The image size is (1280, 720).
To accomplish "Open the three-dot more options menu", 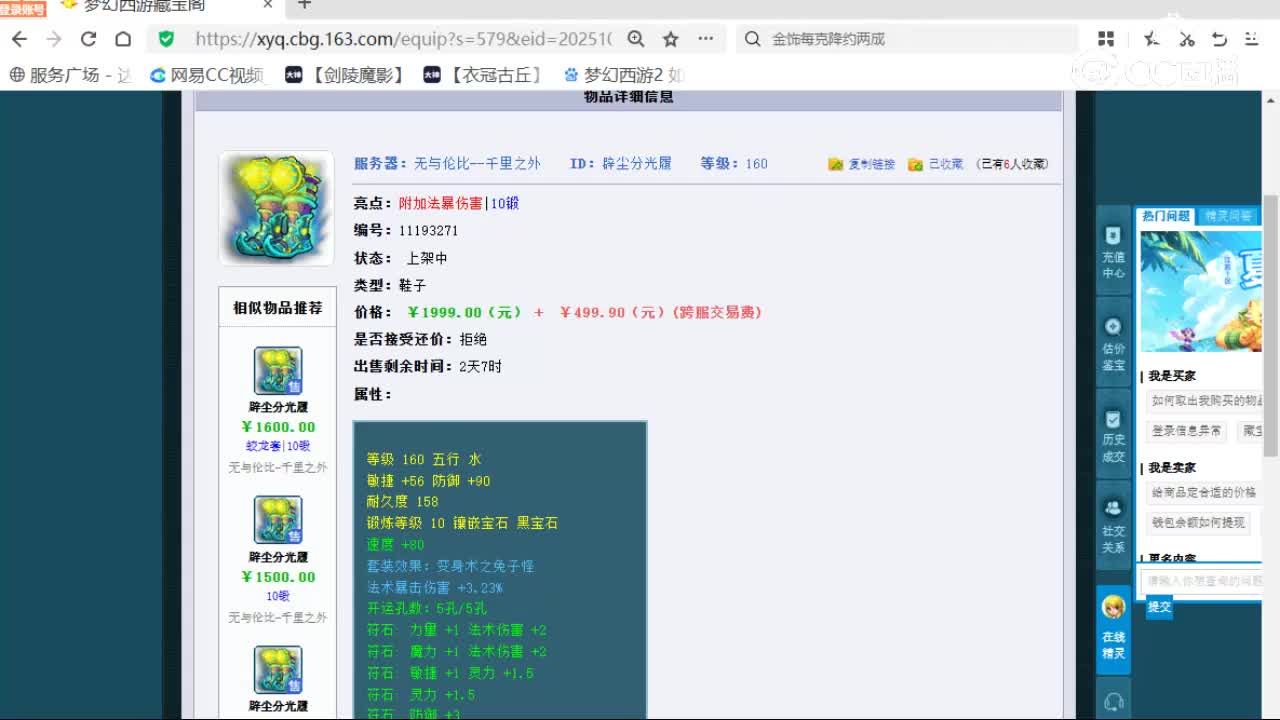I will [x=706, y=39].
